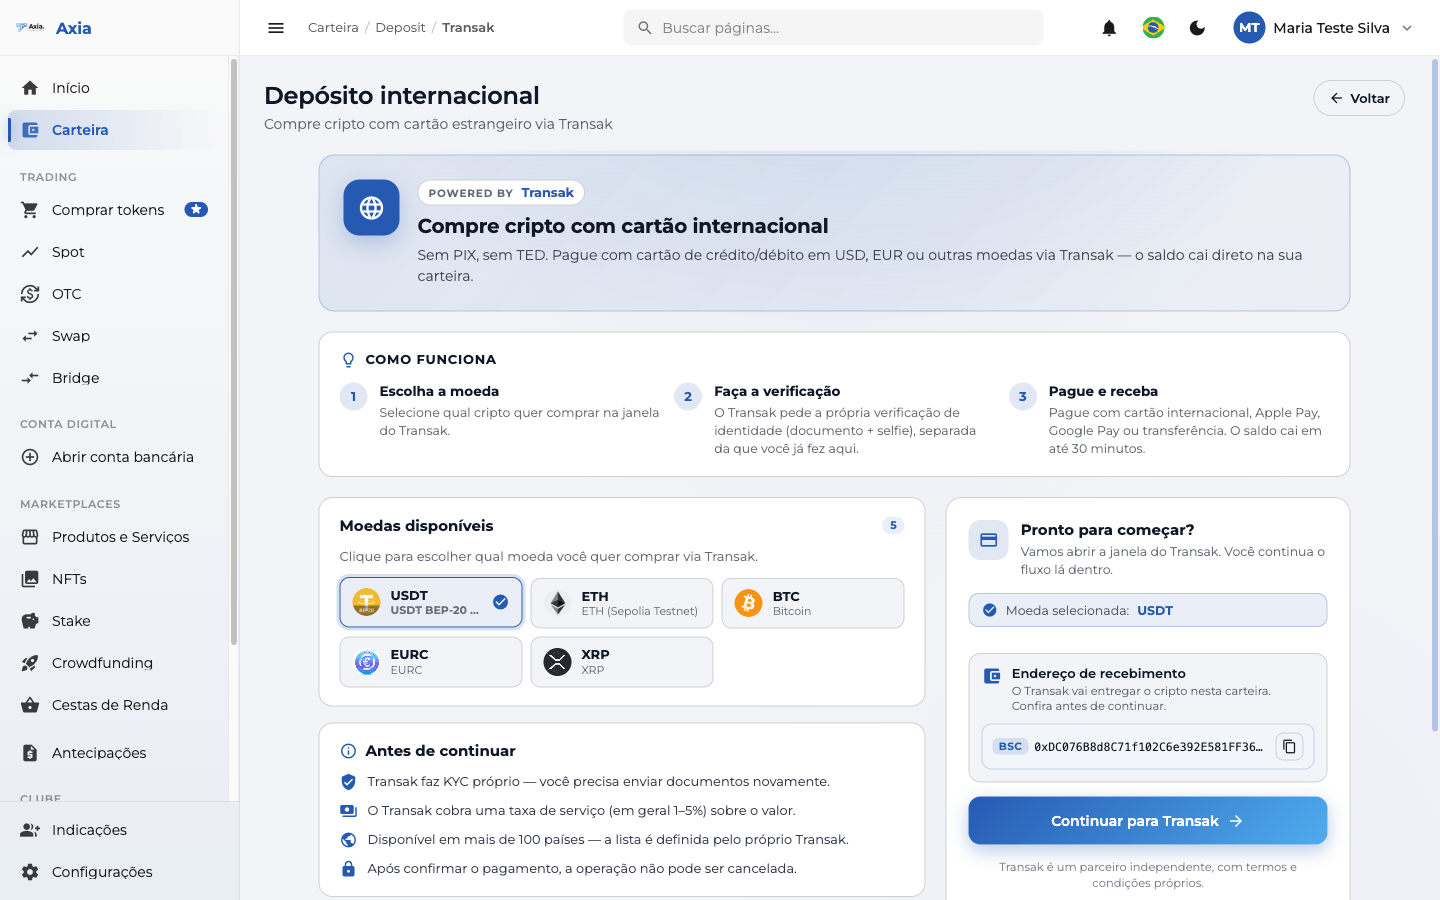Viewport: 1440px width, 900px height.
Task: Click the sidebar scrollbar
Action: pos(234,352)
